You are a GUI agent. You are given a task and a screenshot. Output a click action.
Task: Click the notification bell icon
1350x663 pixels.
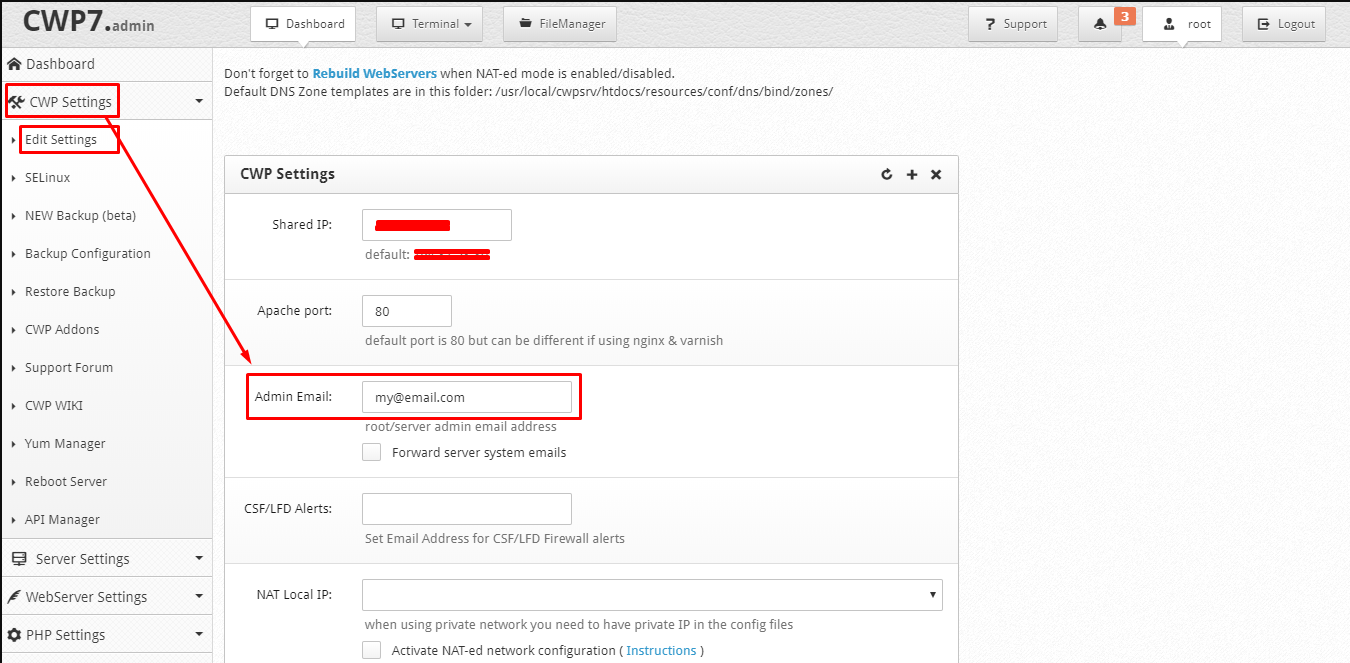click(x=1100, y=24)
